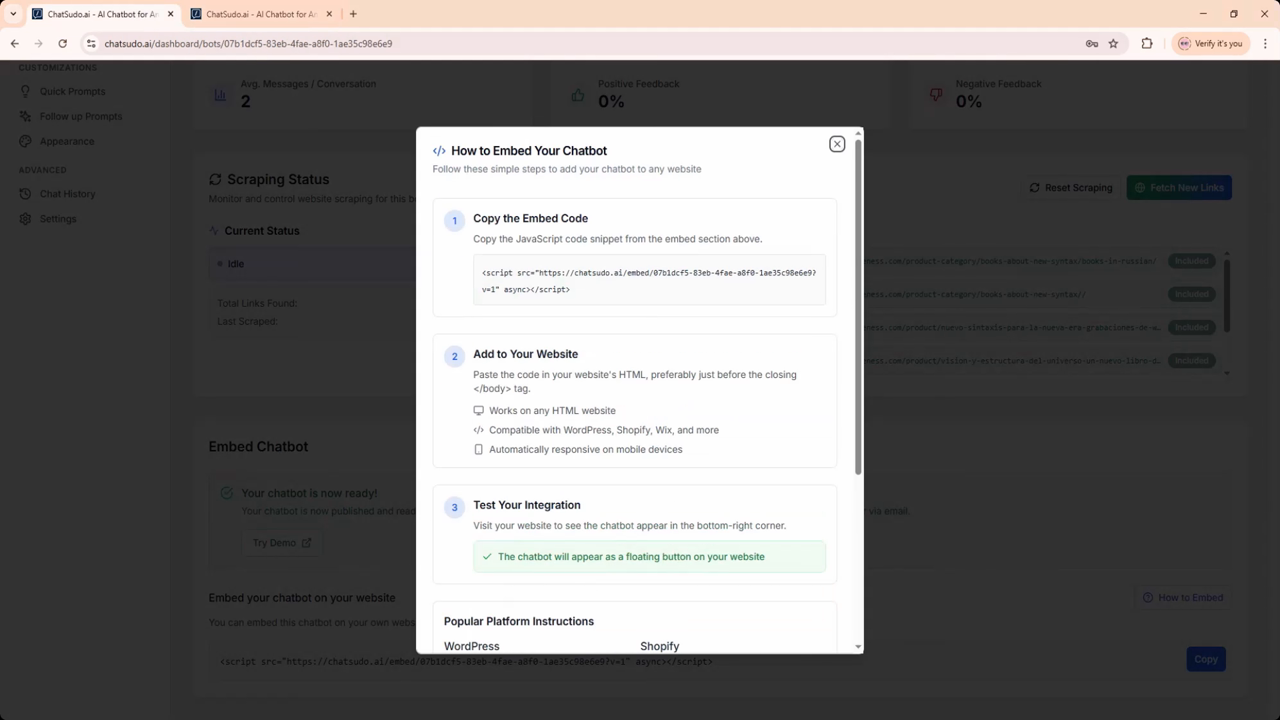1280x720 pixels.
Task: Click the thumbs-down Negative Feedback icon
Action: (x=936, y=95)
